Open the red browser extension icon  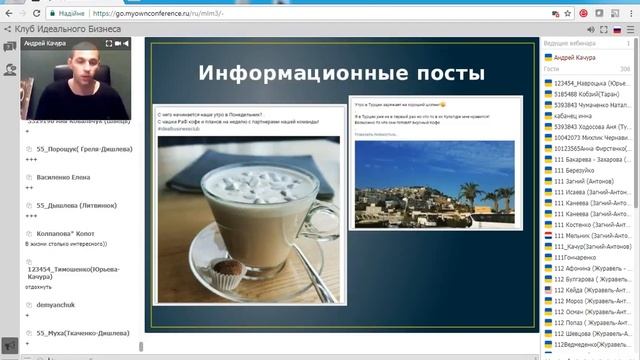coord(583,13)
